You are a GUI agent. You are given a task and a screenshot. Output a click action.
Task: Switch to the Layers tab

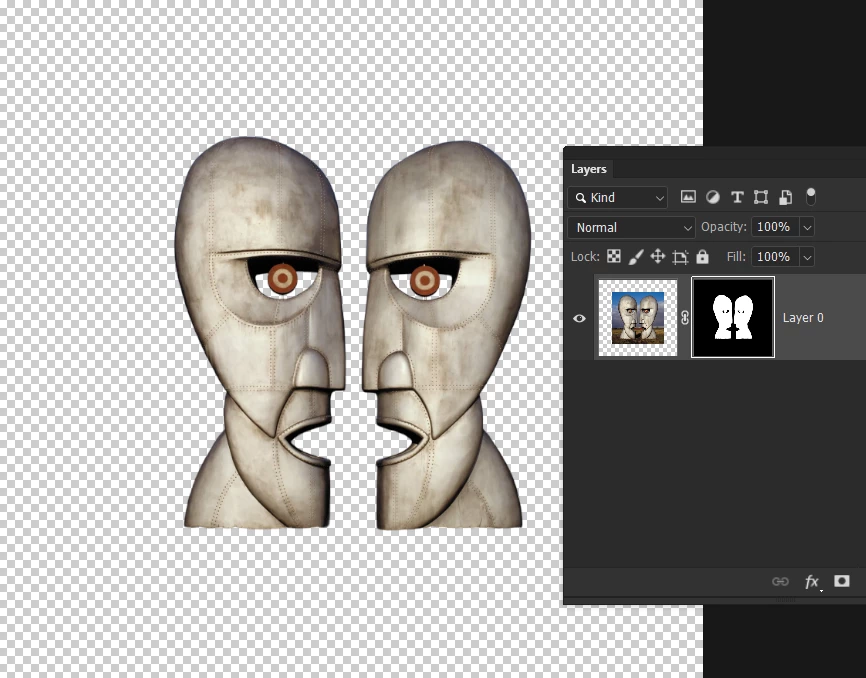(x=589, y=169)
